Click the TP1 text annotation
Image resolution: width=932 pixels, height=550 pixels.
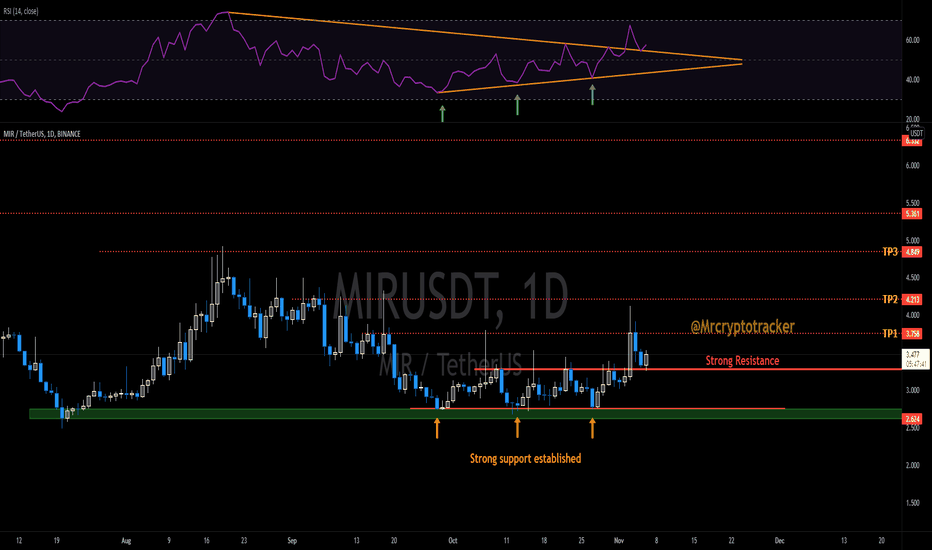click(x=890, y=334)
